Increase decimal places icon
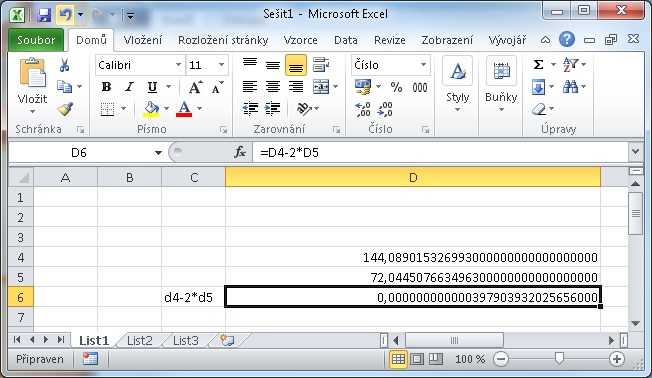Screen dimensions: 652x378 tap(363, 109)
